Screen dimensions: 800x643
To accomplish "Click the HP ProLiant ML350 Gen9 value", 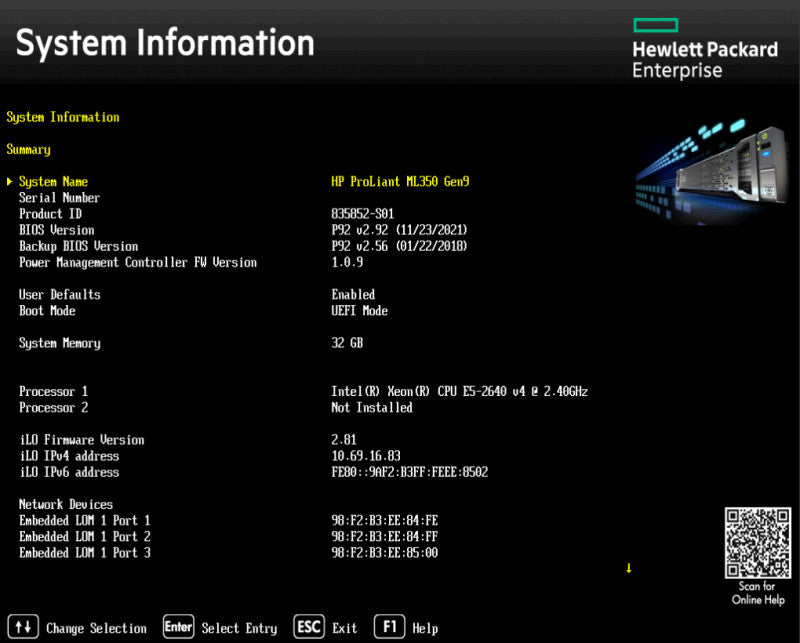I will (401, 182).
